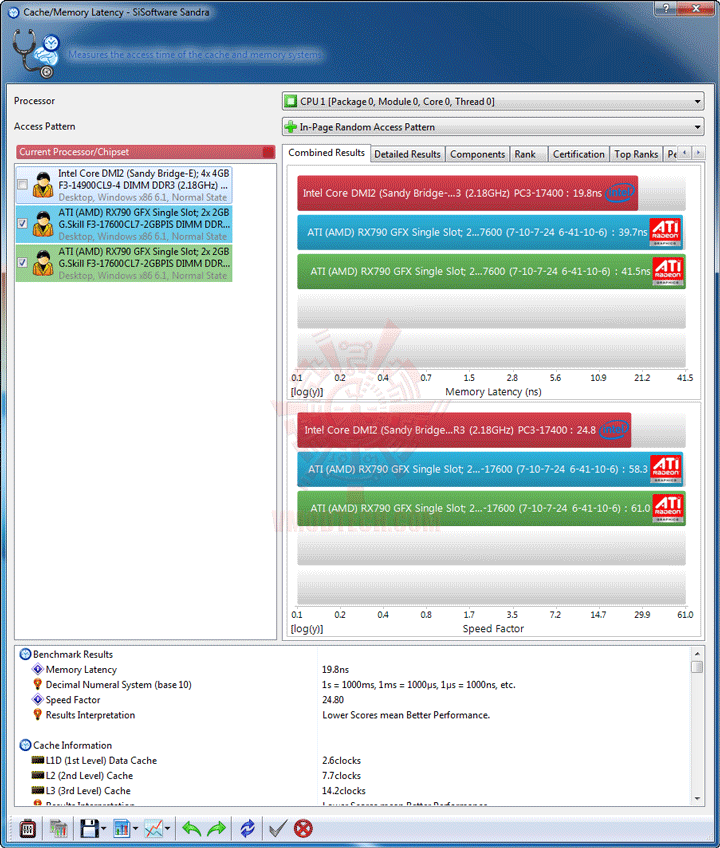The height and width of the screenshot is (848, 720).
Task: Click the help question mark in title bar
Action: (x=665, y=8)
